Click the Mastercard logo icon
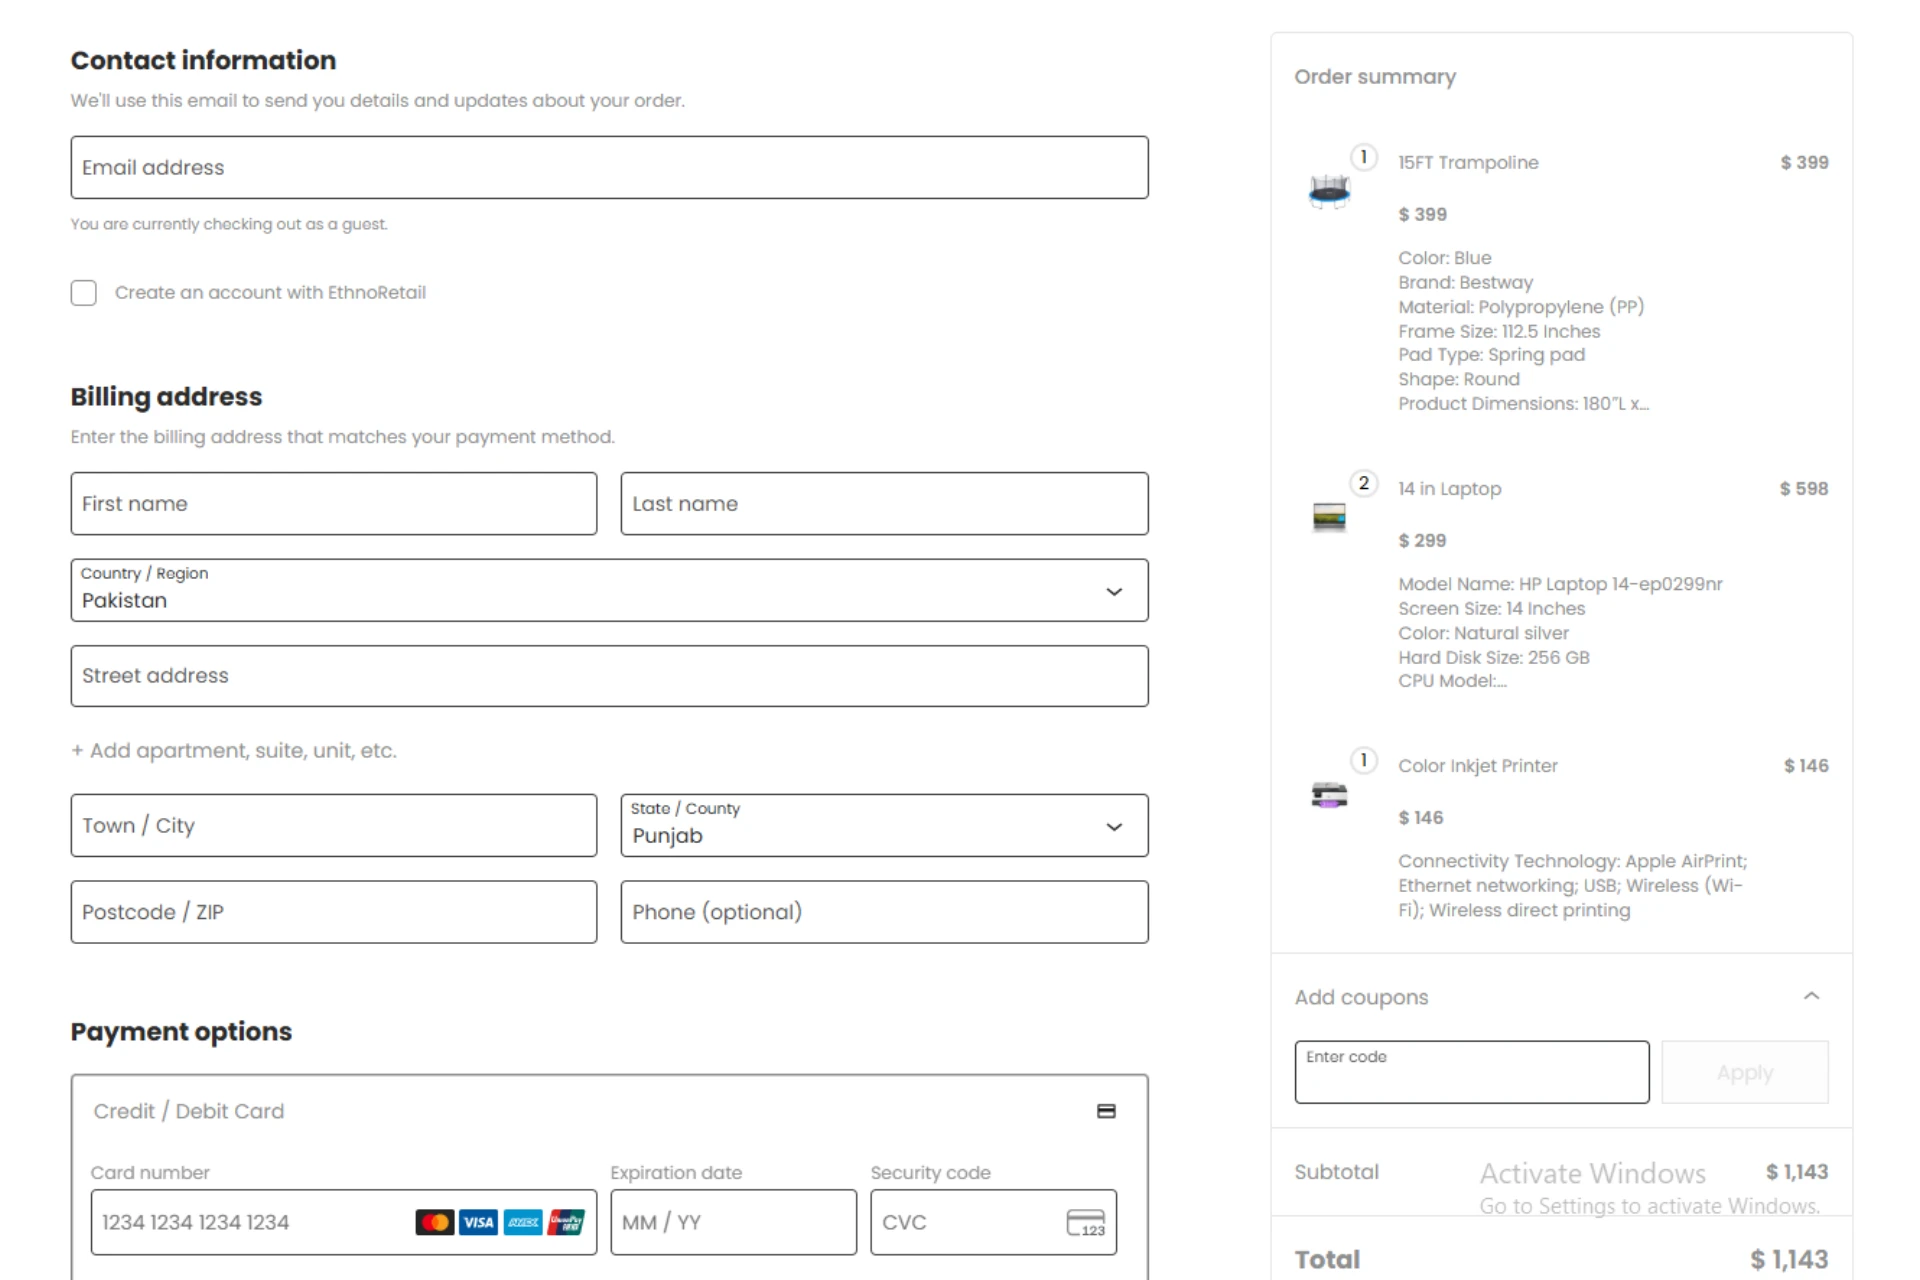Screen dimensions: 1920x1280 click(x=434, y=1222)
